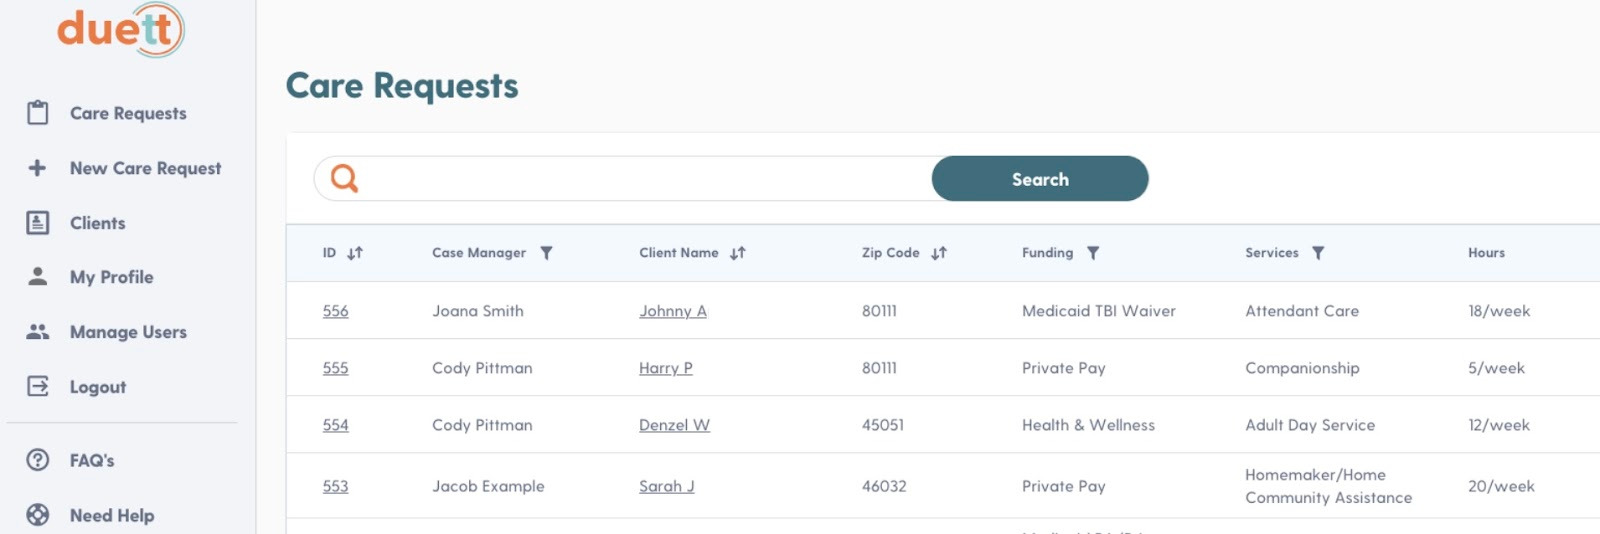Sort the table by ID column
1600x534 pixels.
[x=355, y=254]
